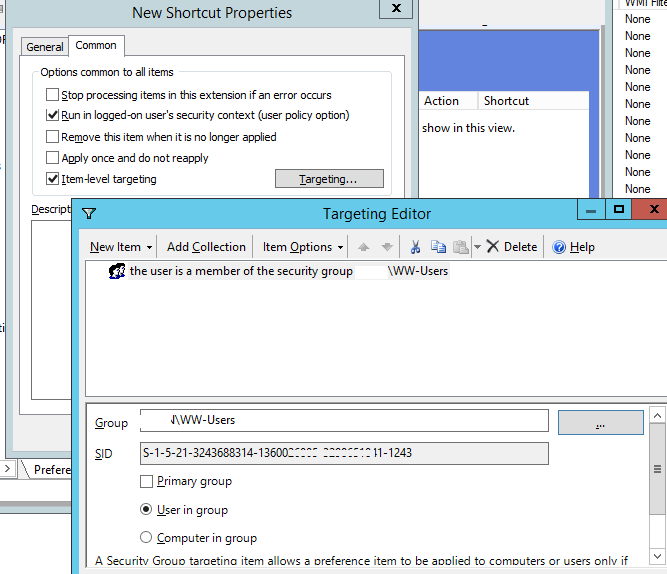Image resolution: width=667 pixels, height=574 pixels.
Task: Click the Preferences tab at bottom left
Action: pyautogui.click(x=52, y=470)
